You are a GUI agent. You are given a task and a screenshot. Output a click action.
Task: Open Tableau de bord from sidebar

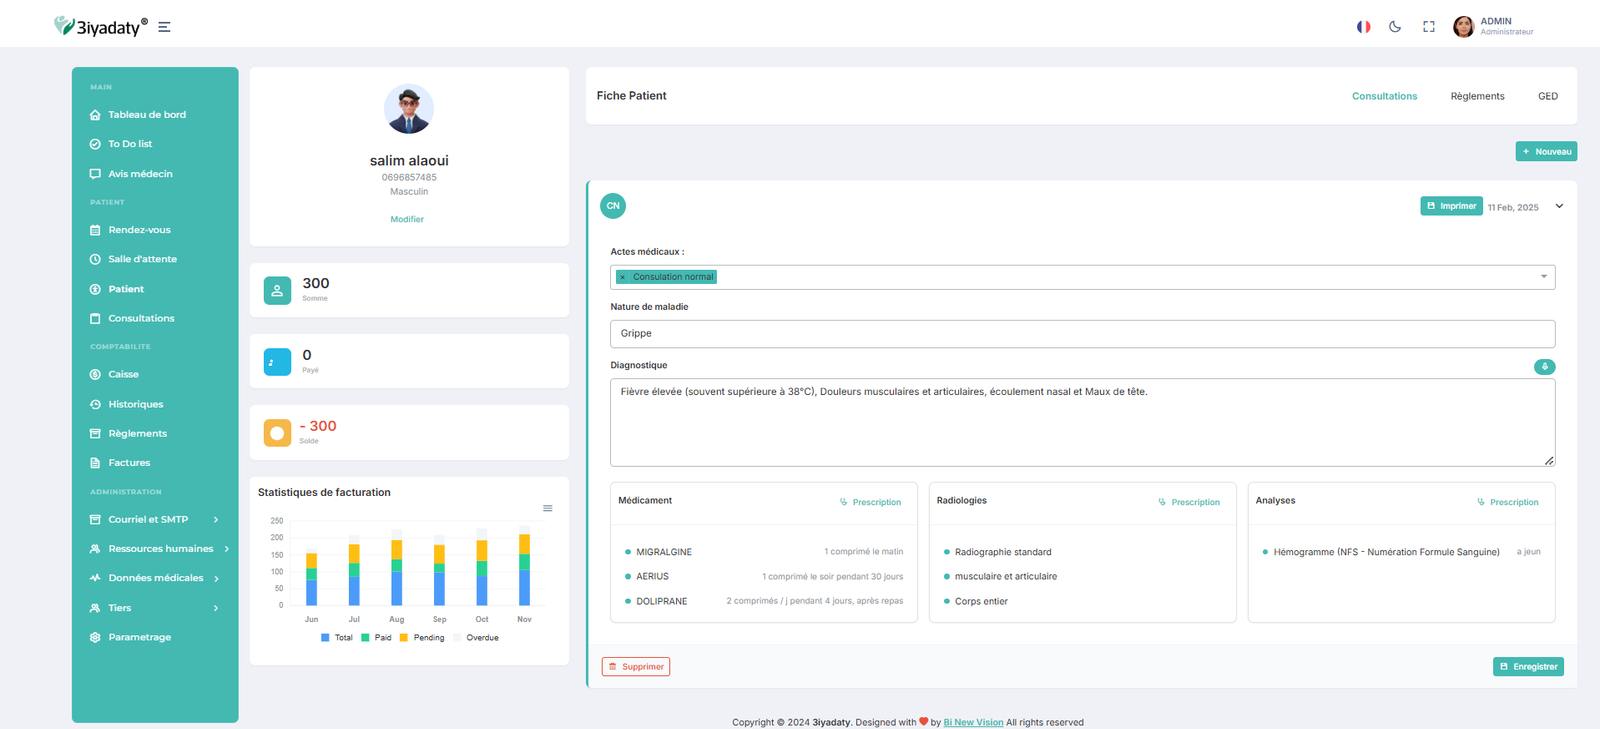click(146, 115)
